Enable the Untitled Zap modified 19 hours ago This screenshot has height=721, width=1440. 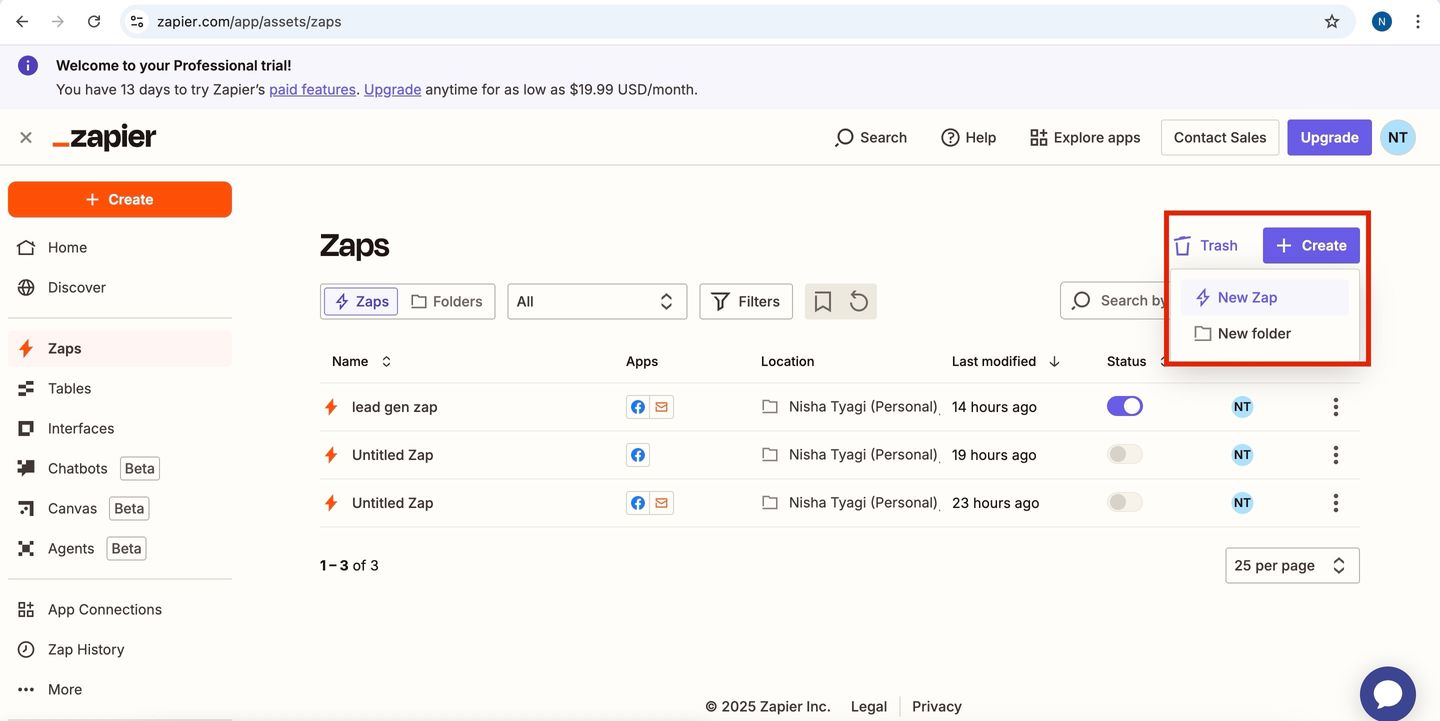coord(1125,454)
